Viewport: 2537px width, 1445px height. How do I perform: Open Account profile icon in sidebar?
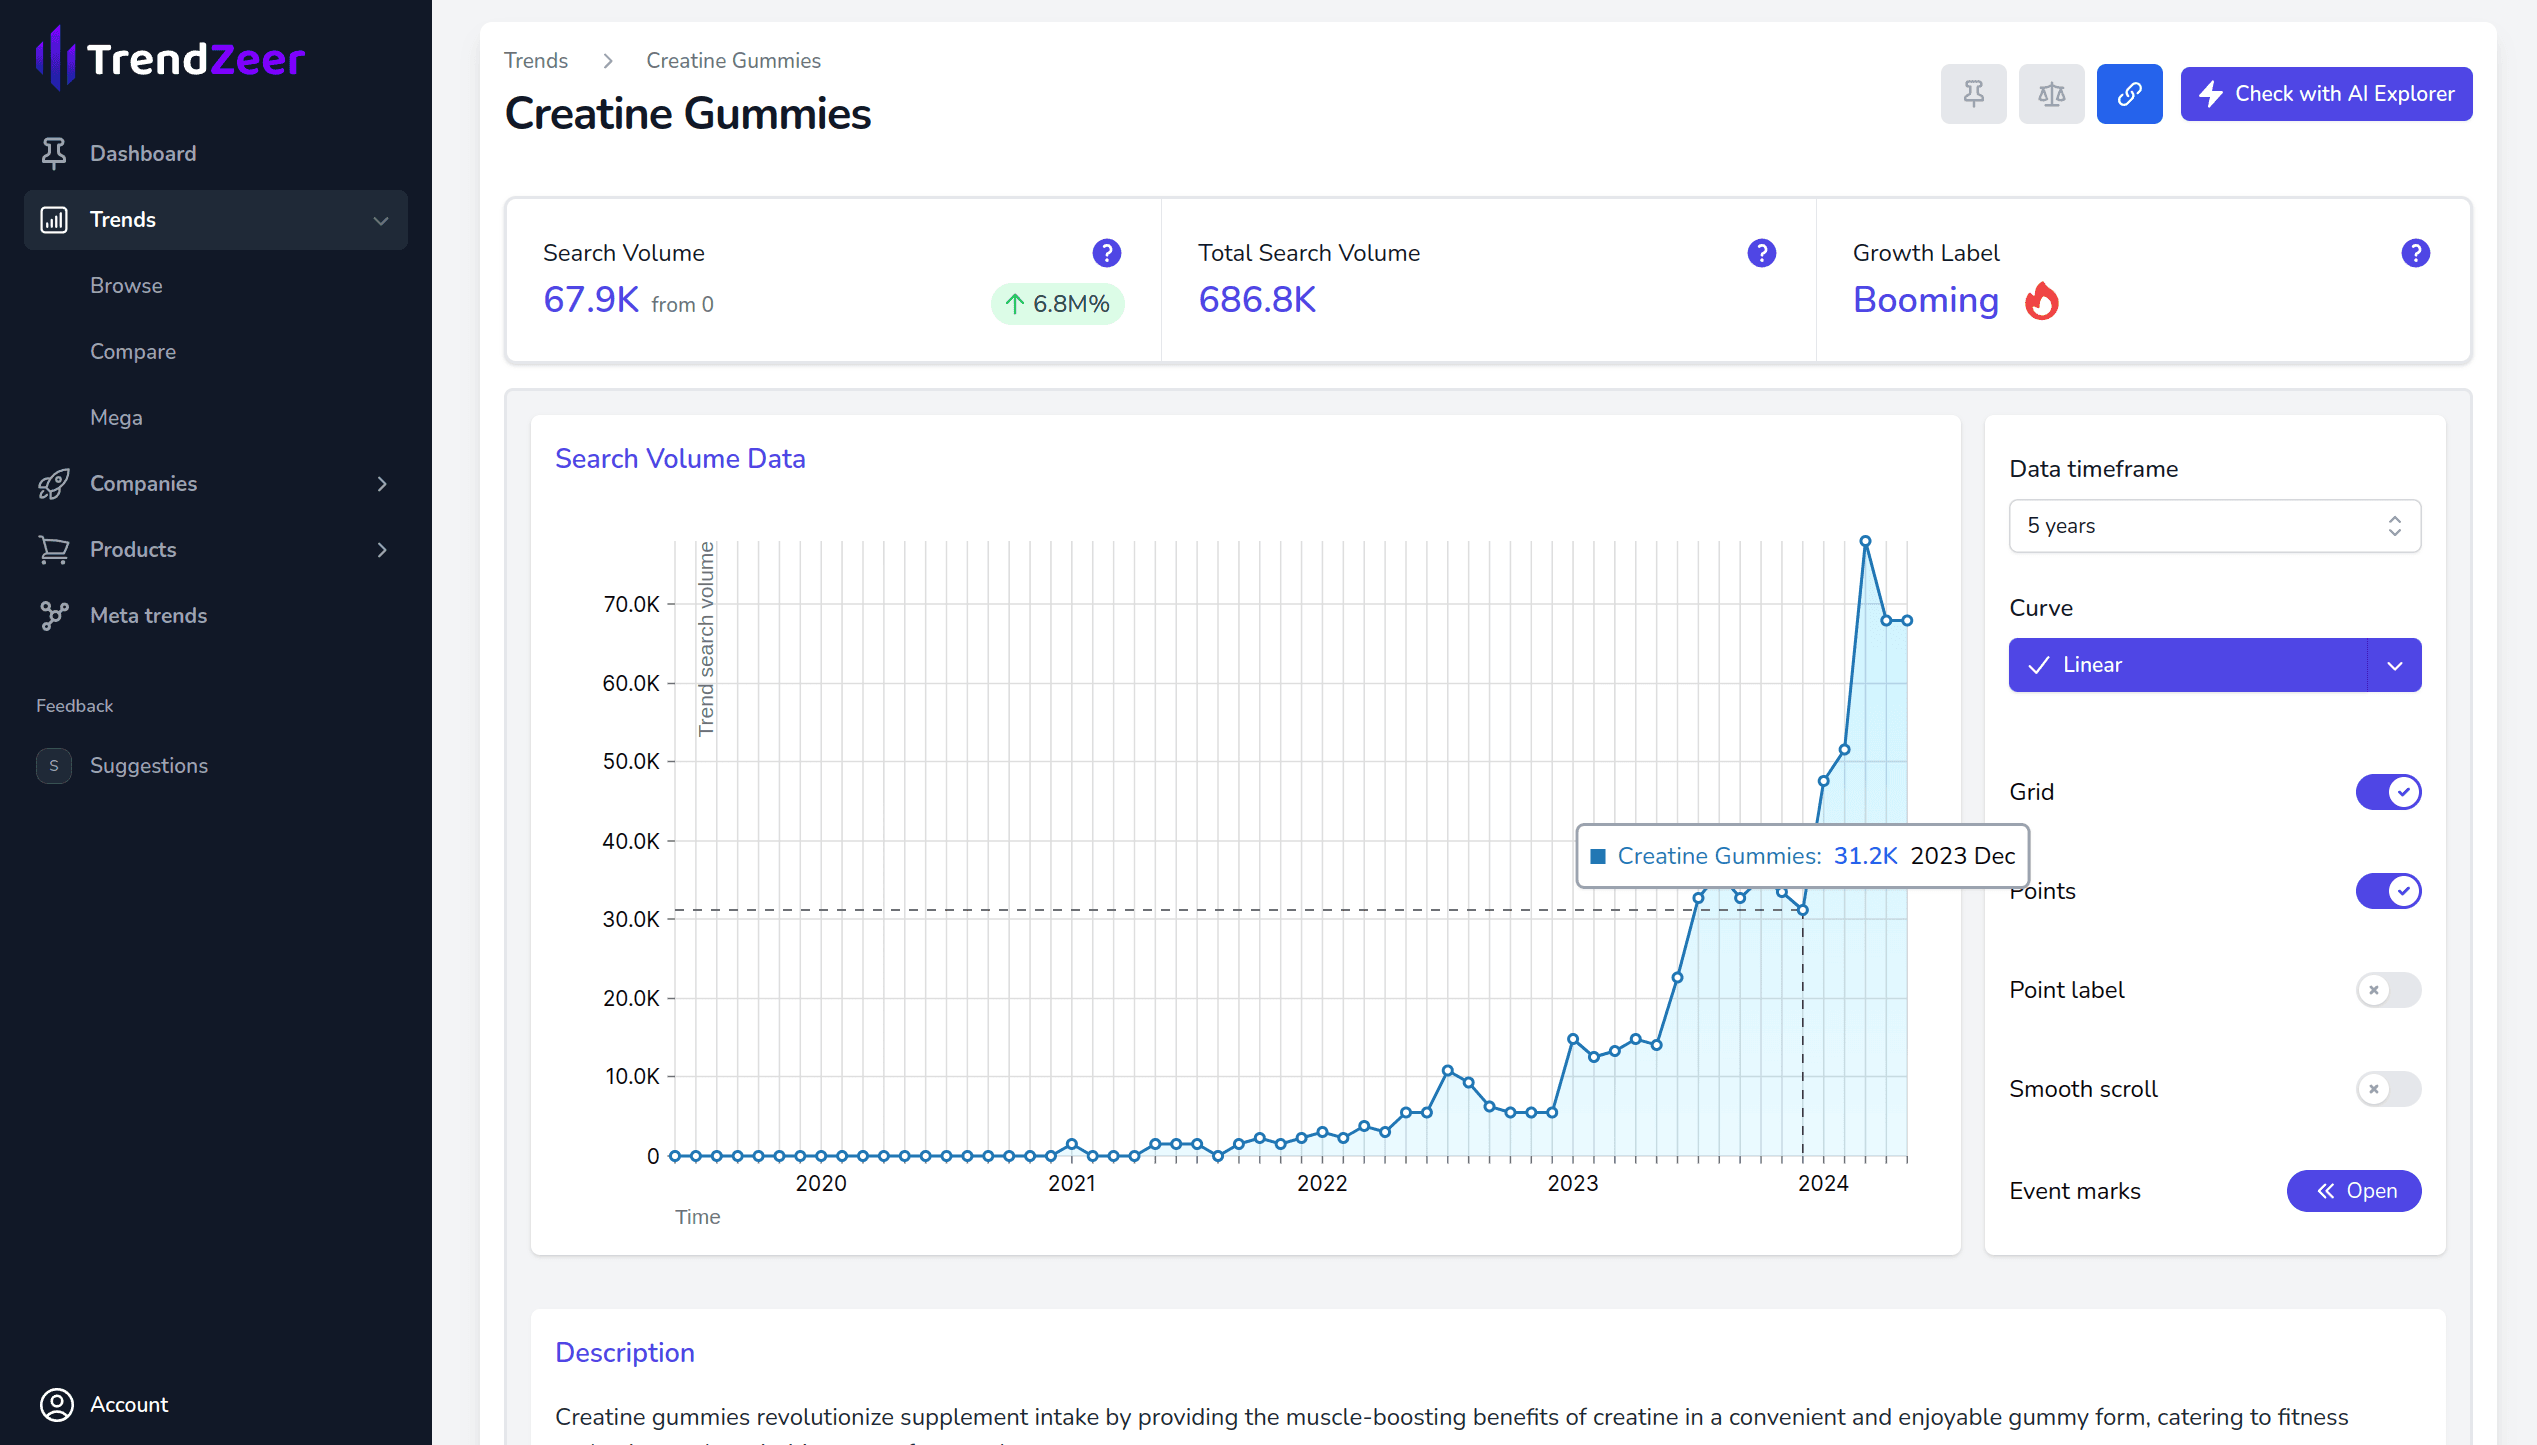click(57, 1404)
